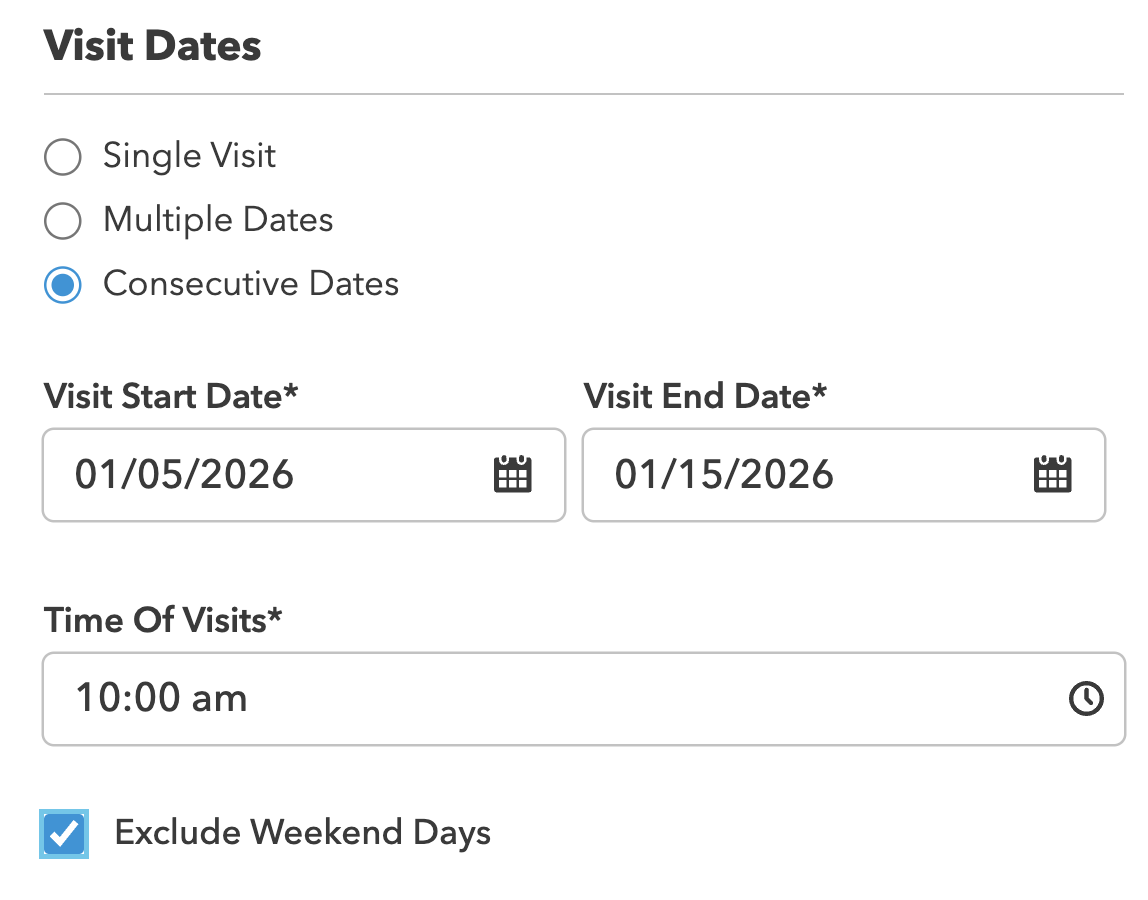The width and height of the screenshot is (1148, 900).
Task: Select the Multiple Dates radio button
Action: [62, 220]
